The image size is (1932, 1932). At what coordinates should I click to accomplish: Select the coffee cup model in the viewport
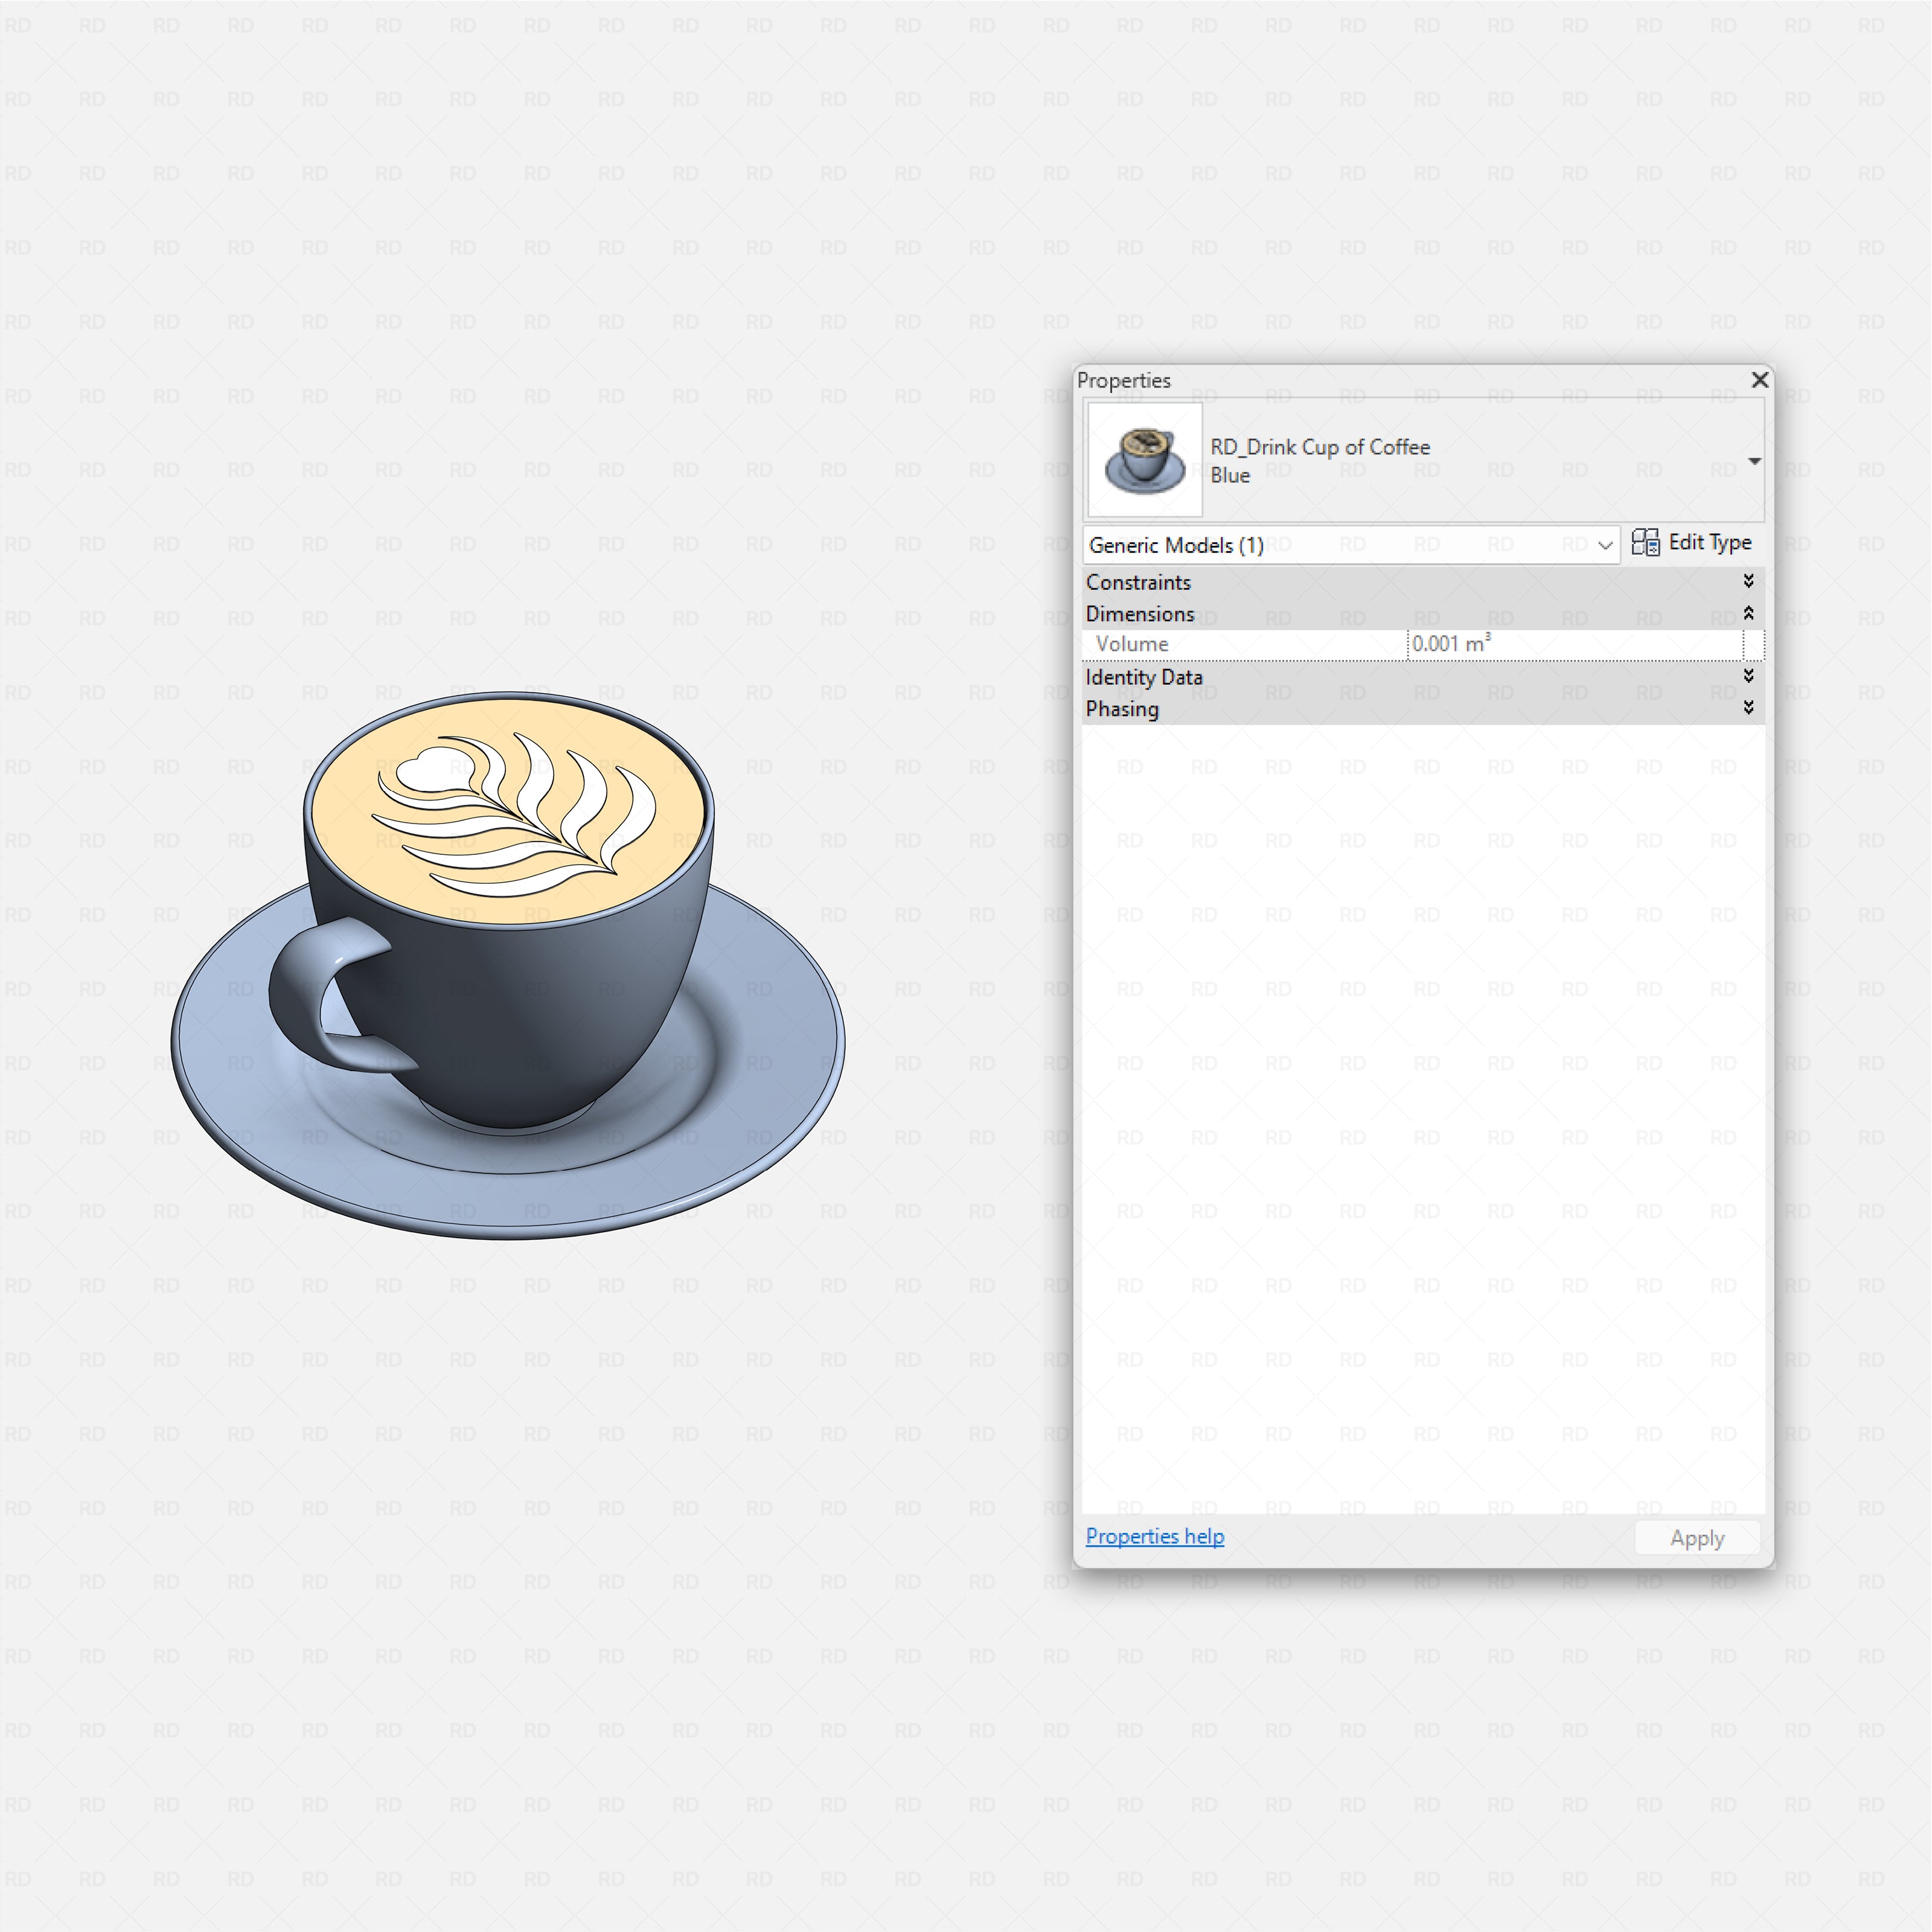(x=500, y=1000)
